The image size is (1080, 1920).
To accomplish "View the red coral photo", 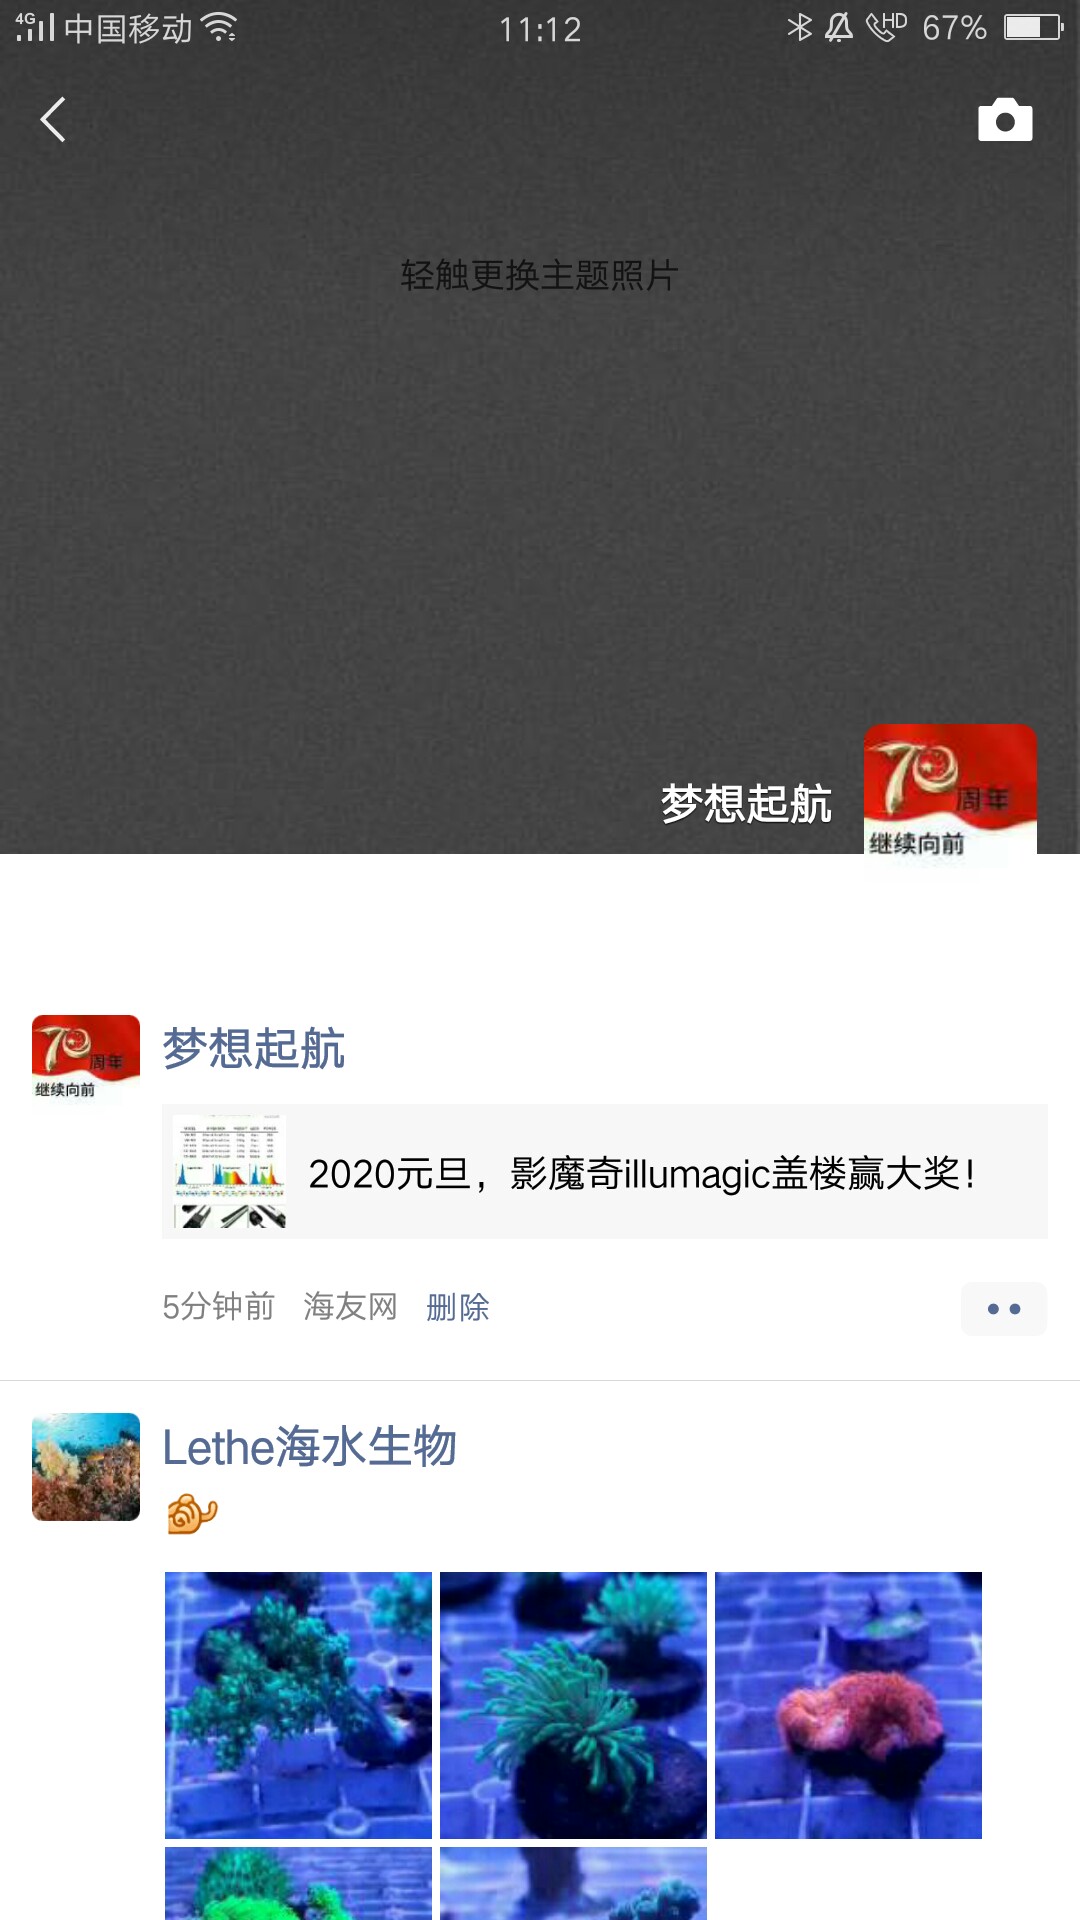I will [x=848, y=1705].
